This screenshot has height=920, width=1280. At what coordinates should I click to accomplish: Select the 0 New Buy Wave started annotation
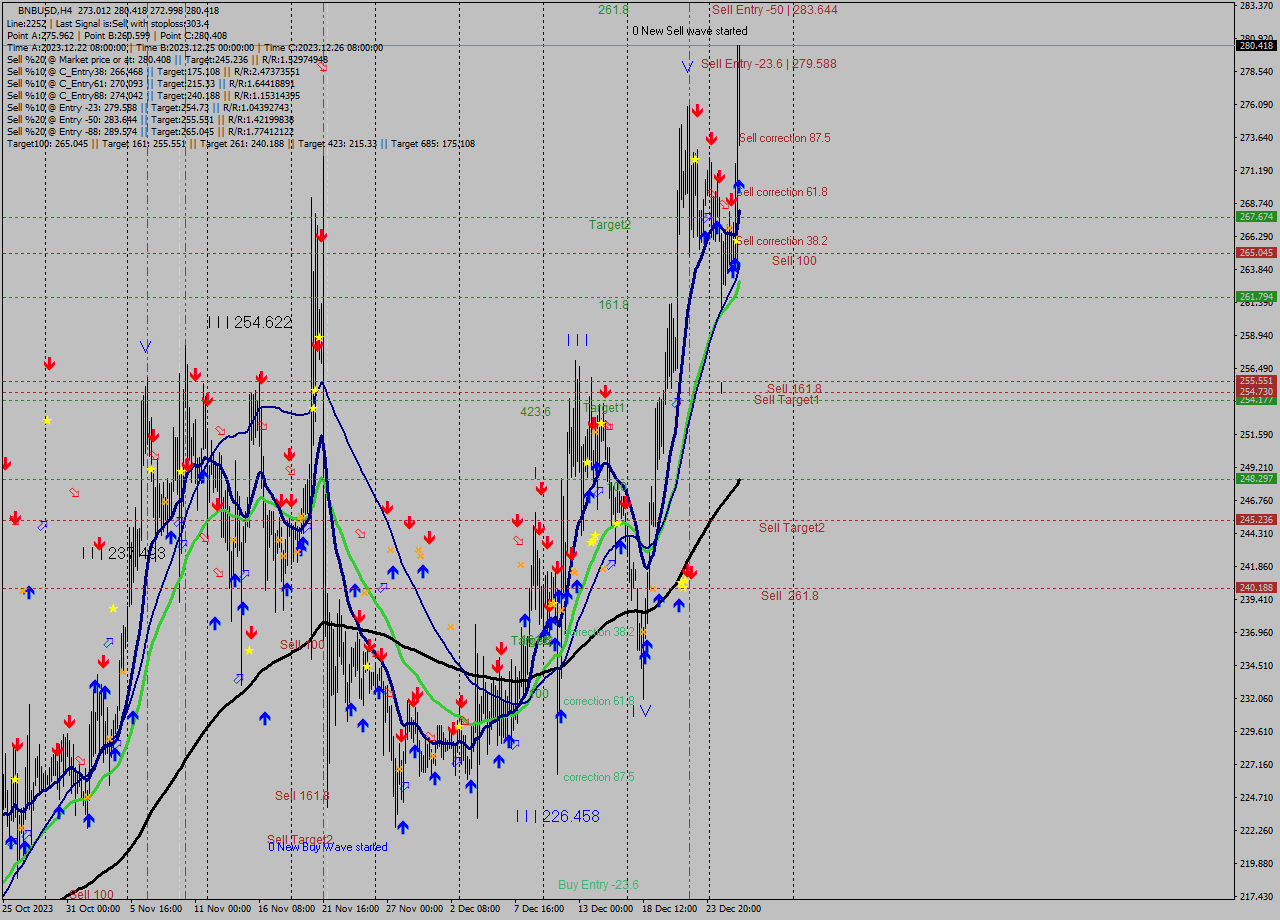click(327, 846)
